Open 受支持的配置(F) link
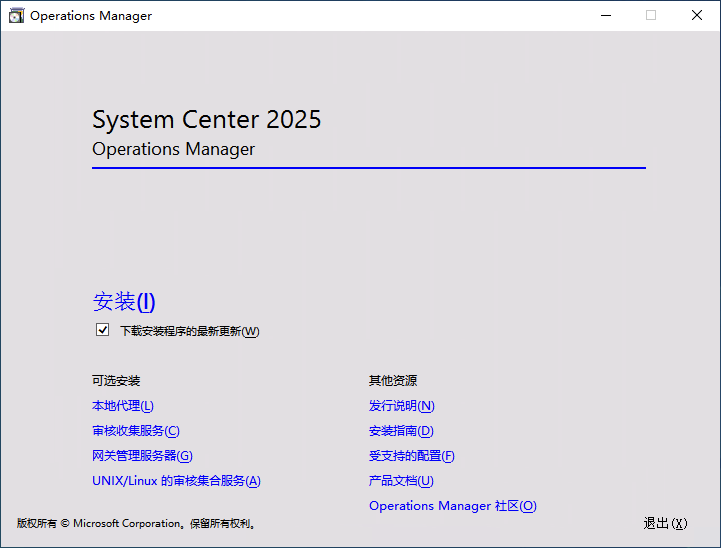Viewport: 721px width, 548px height. [412, 456]
